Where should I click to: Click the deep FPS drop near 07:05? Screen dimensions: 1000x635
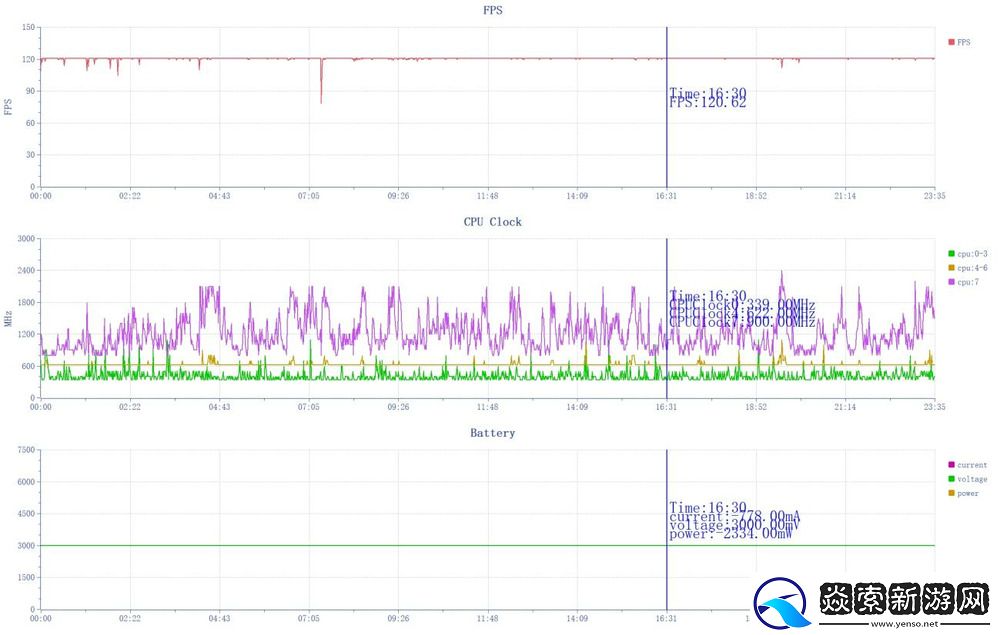[x=321, y=98]
